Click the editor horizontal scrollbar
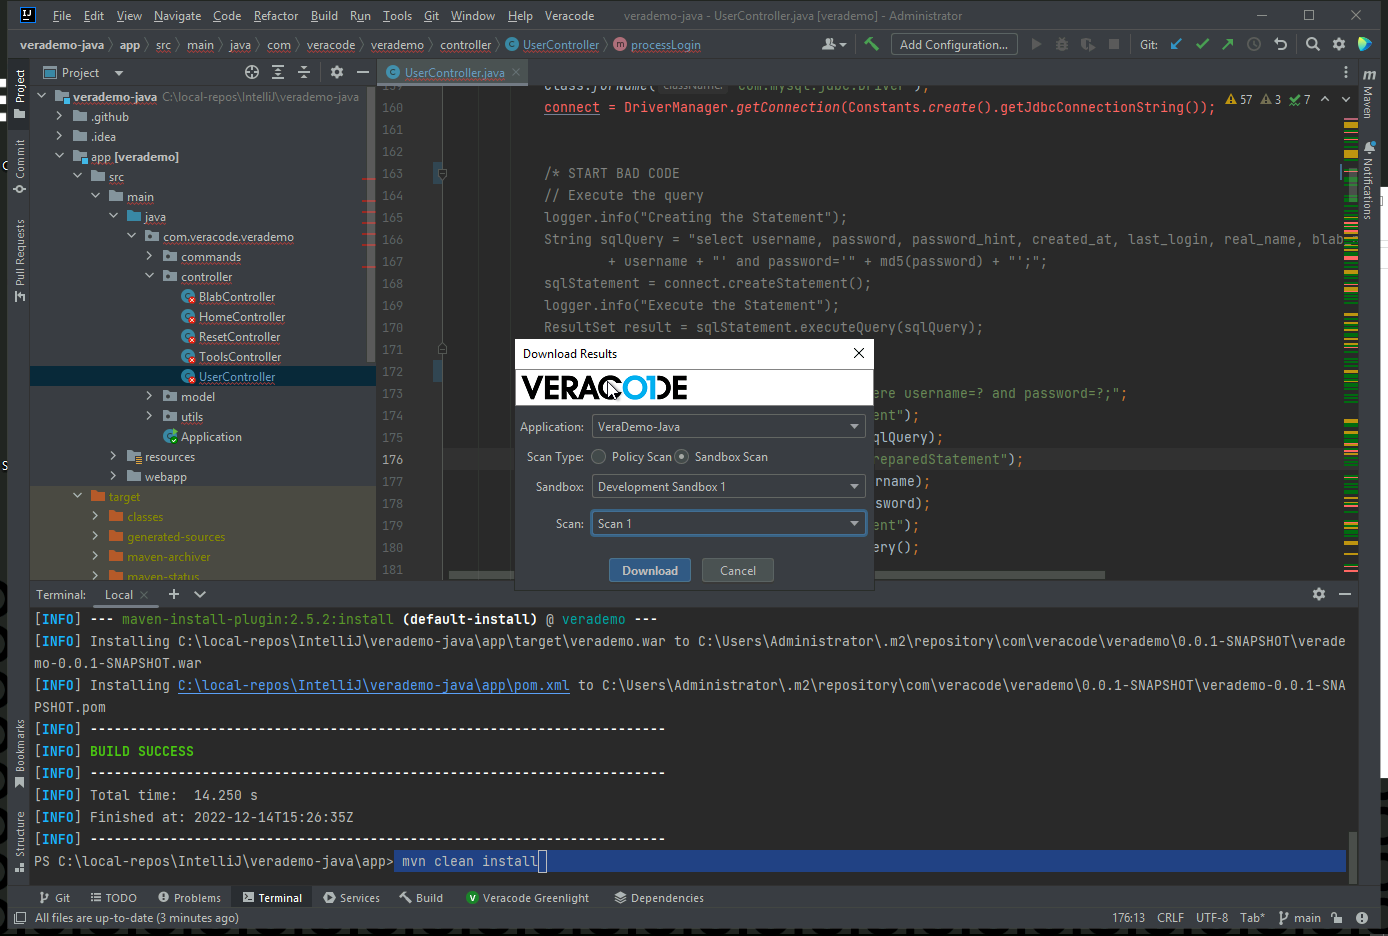1388x936 pixels. coord(777,575)
